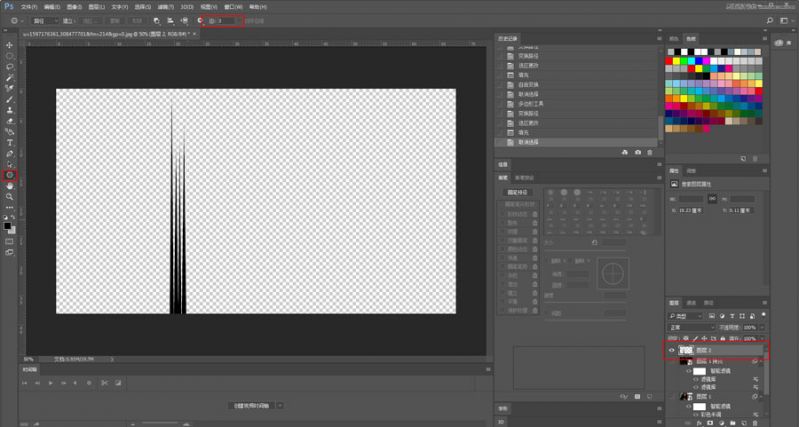Create new snapshot with camera icon
799x427 pixels.
tap(638, 152)
